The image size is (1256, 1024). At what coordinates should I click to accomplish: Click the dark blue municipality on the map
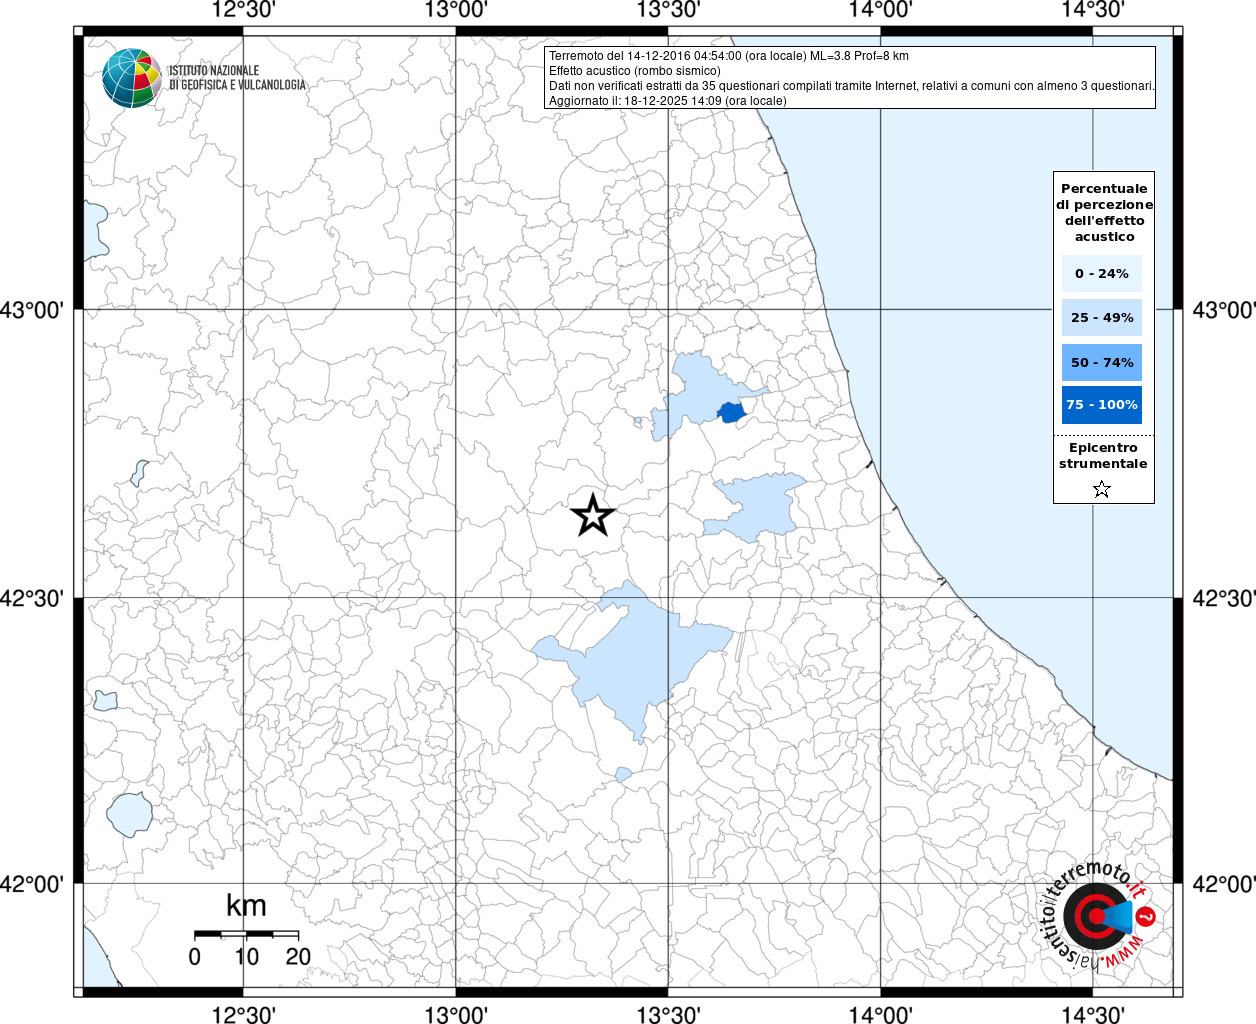[732, 412]
